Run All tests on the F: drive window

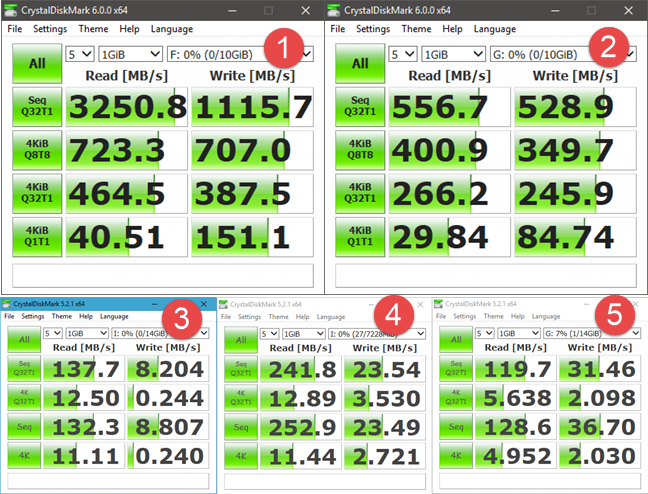[37, 64]
